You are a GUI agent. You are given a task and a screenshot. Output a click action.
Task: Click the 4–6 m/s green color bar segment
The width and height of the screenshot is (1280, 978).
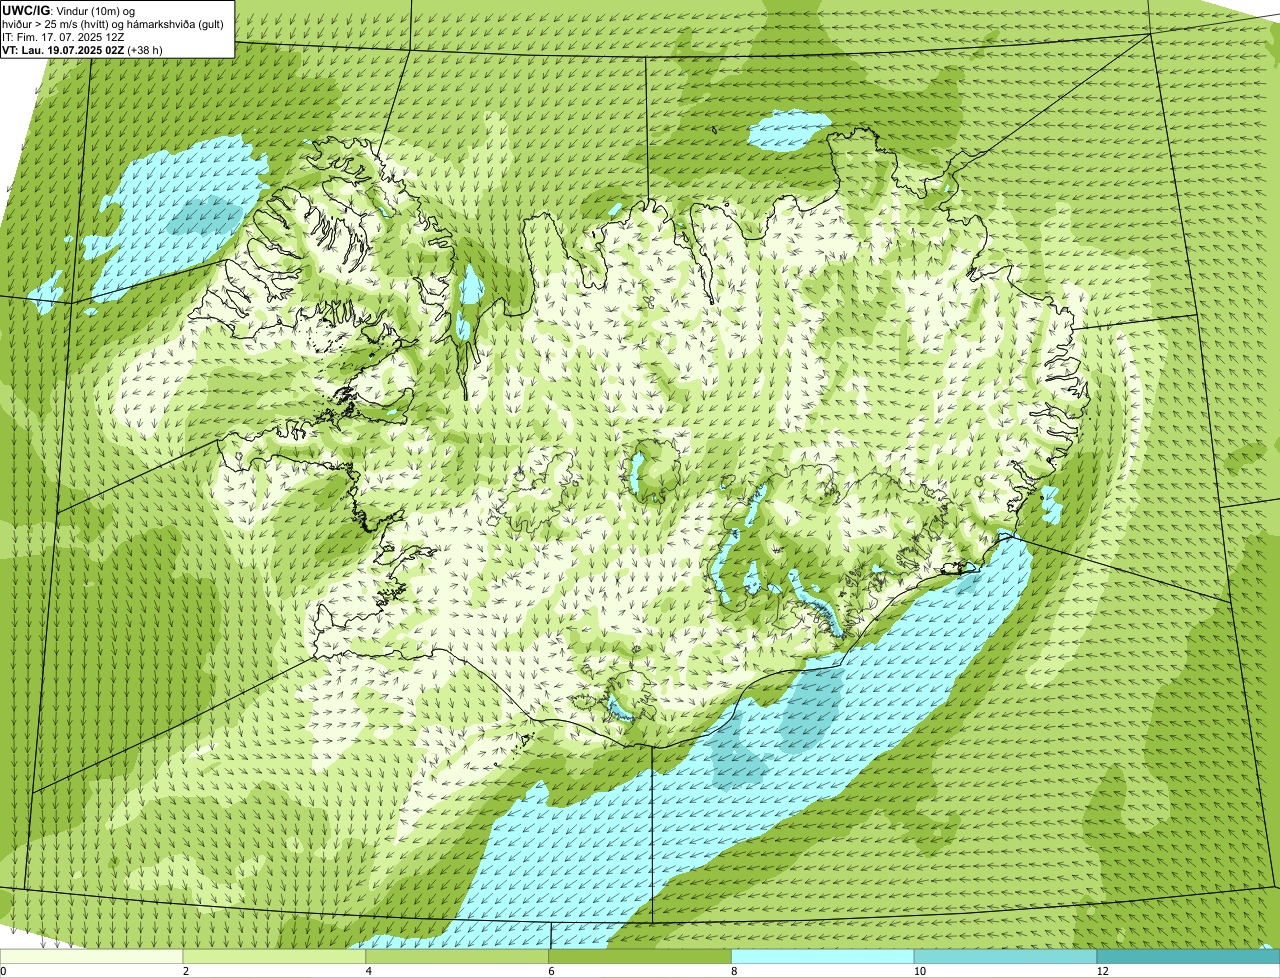[458, 956]
